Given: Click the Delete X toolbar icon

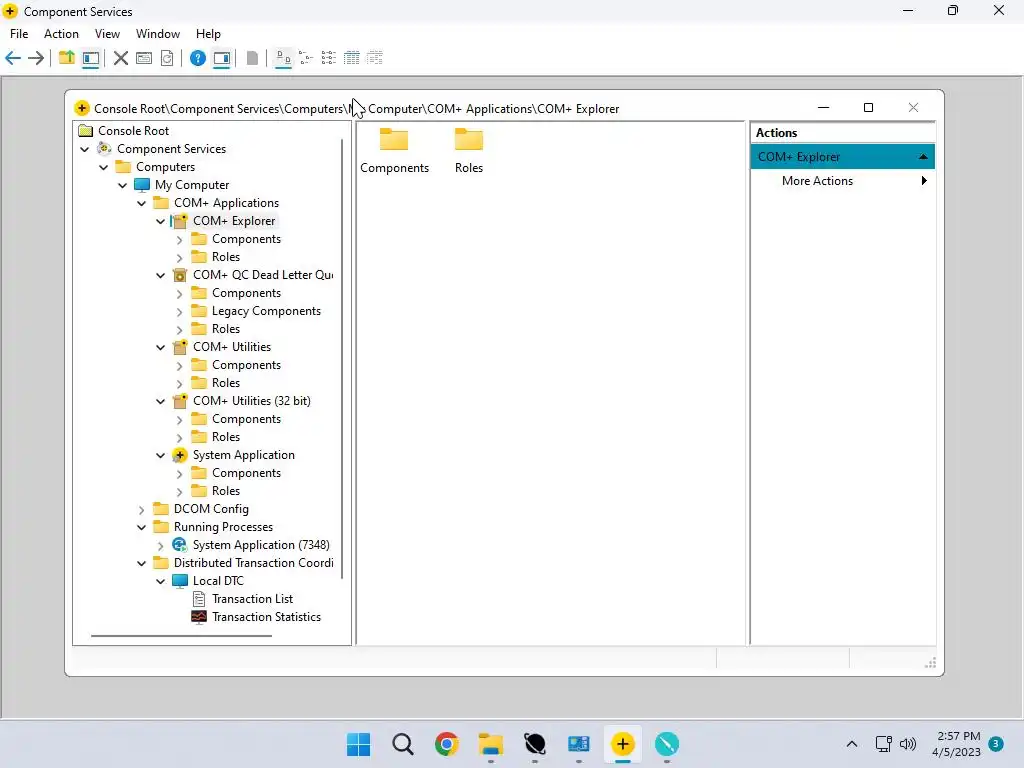Looking at the screenshot, I should pyautogui.click(x=121, y=58).
